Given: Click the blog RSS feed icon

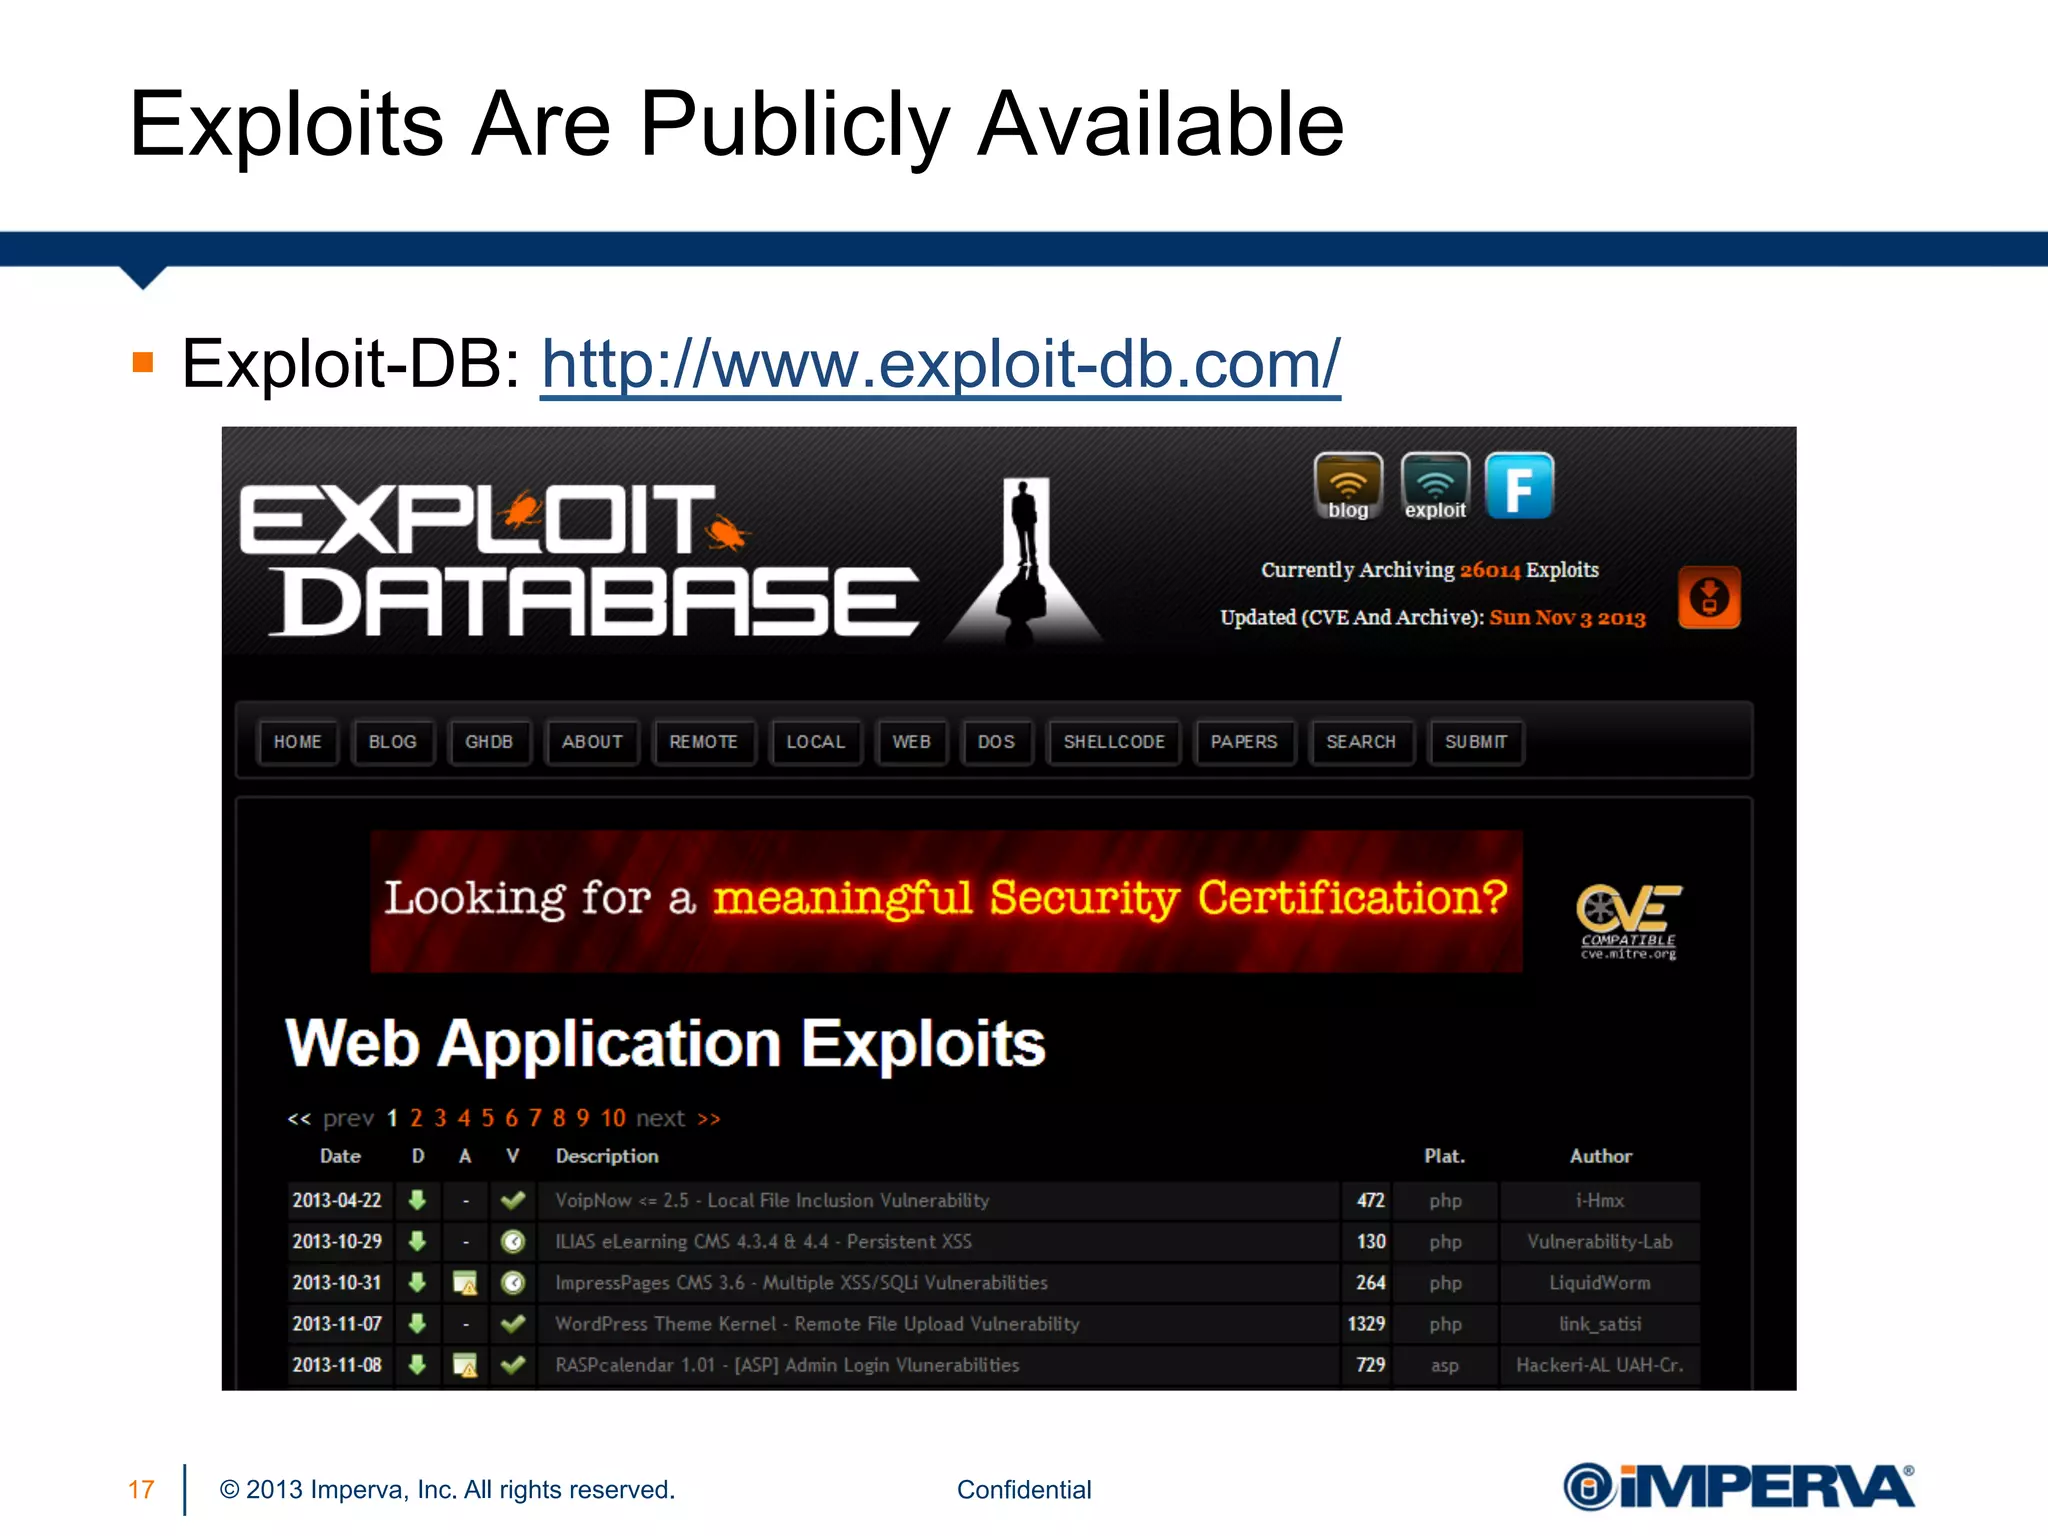Looking at the screenshot, I should (x=1348, y=486).
